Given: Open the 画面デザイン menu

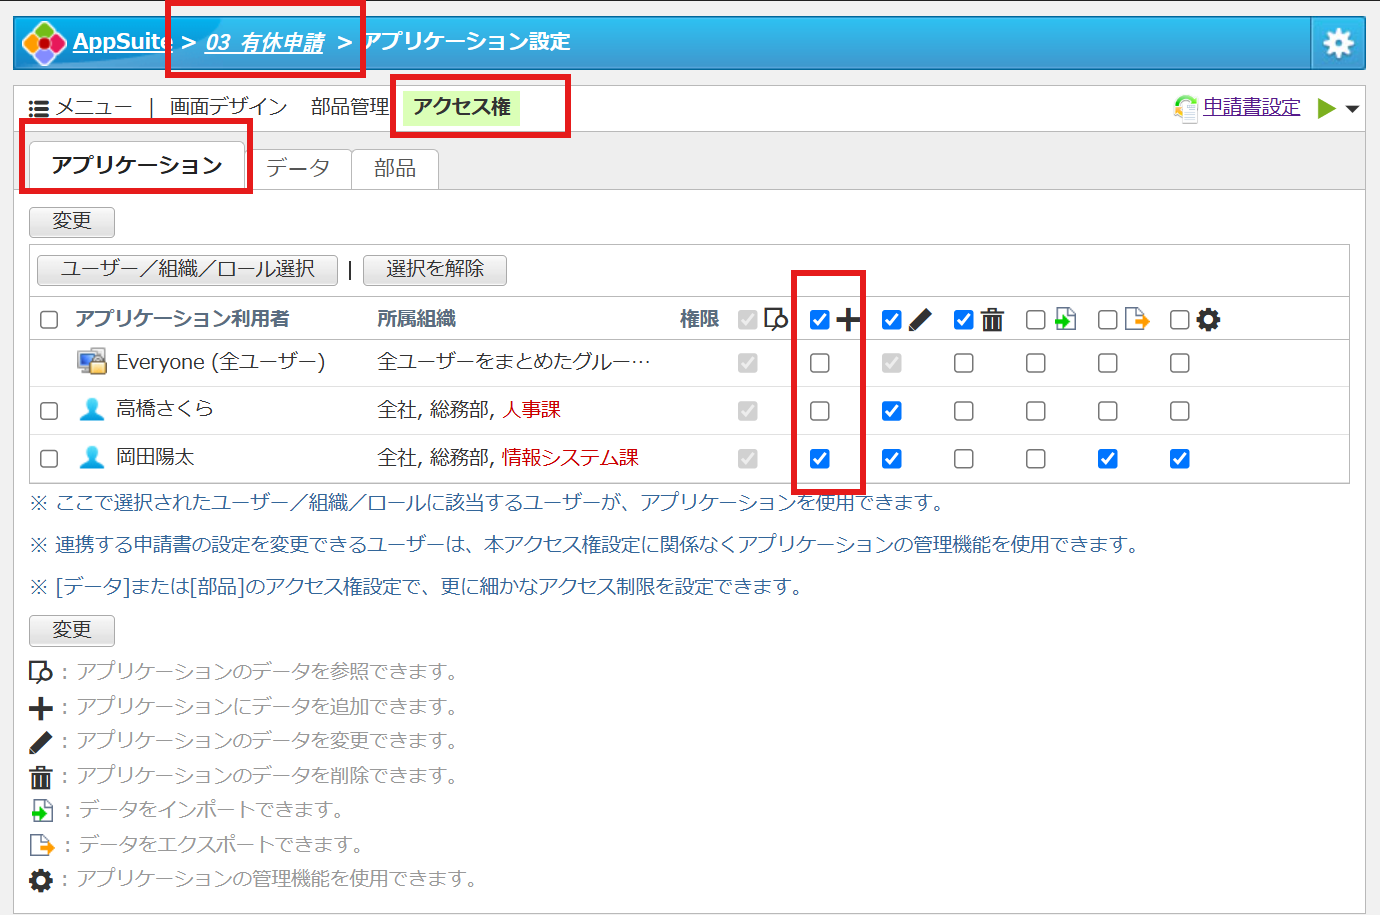Looking at the screenshot, I should click(x=228, y=107).
